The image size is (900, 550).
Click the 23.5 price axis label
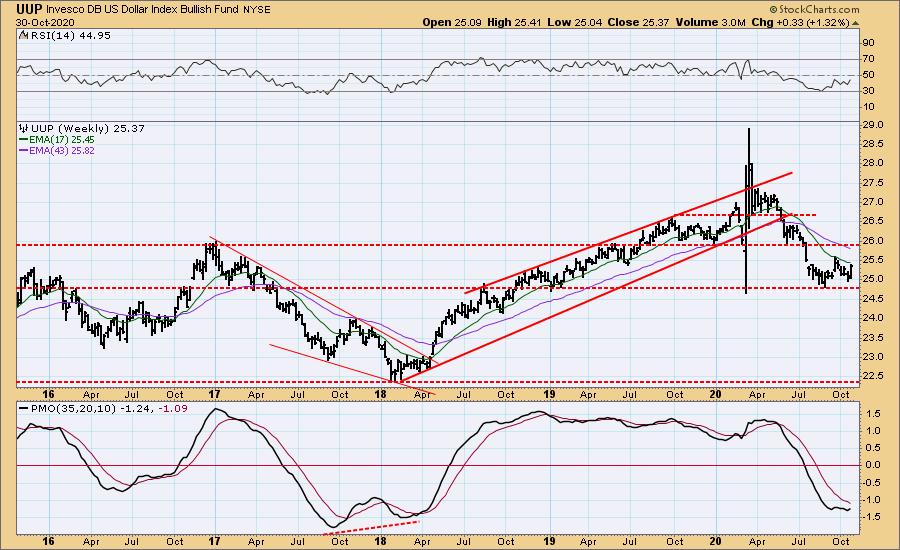click(871, 337)
